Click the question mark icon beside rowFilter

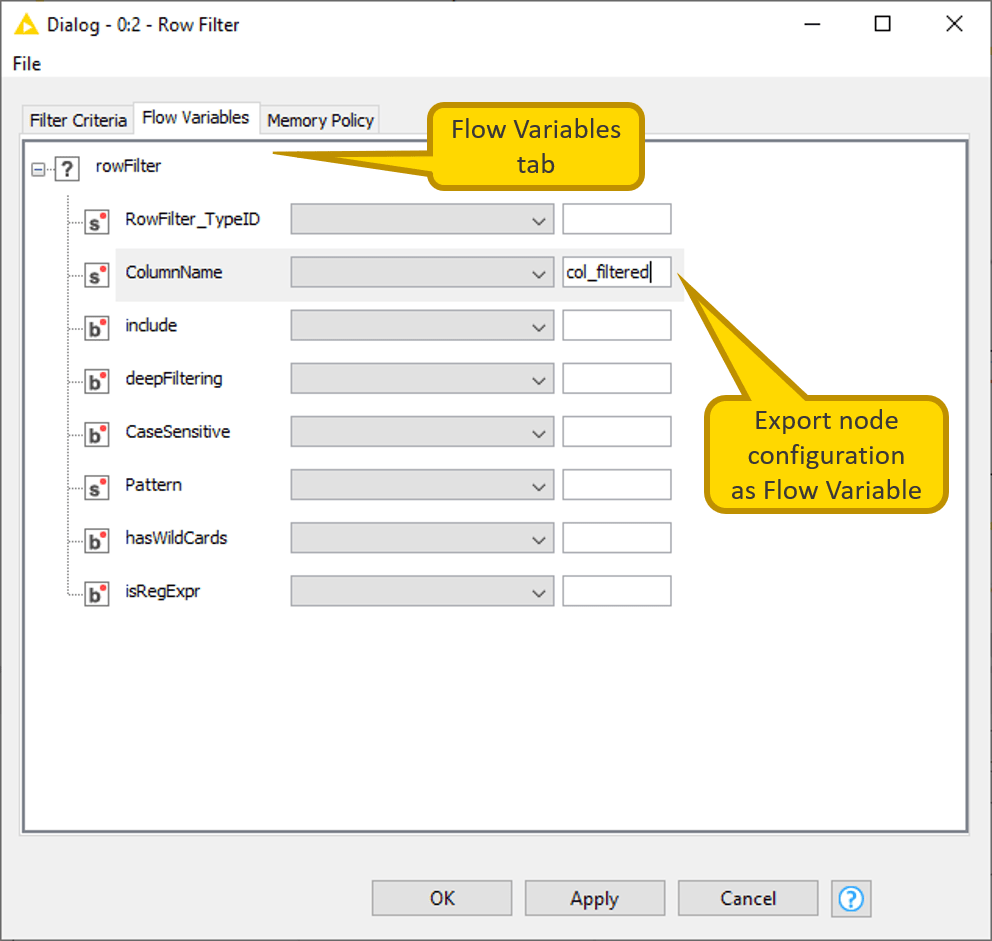pyautogui.click(x=67, y=168)
